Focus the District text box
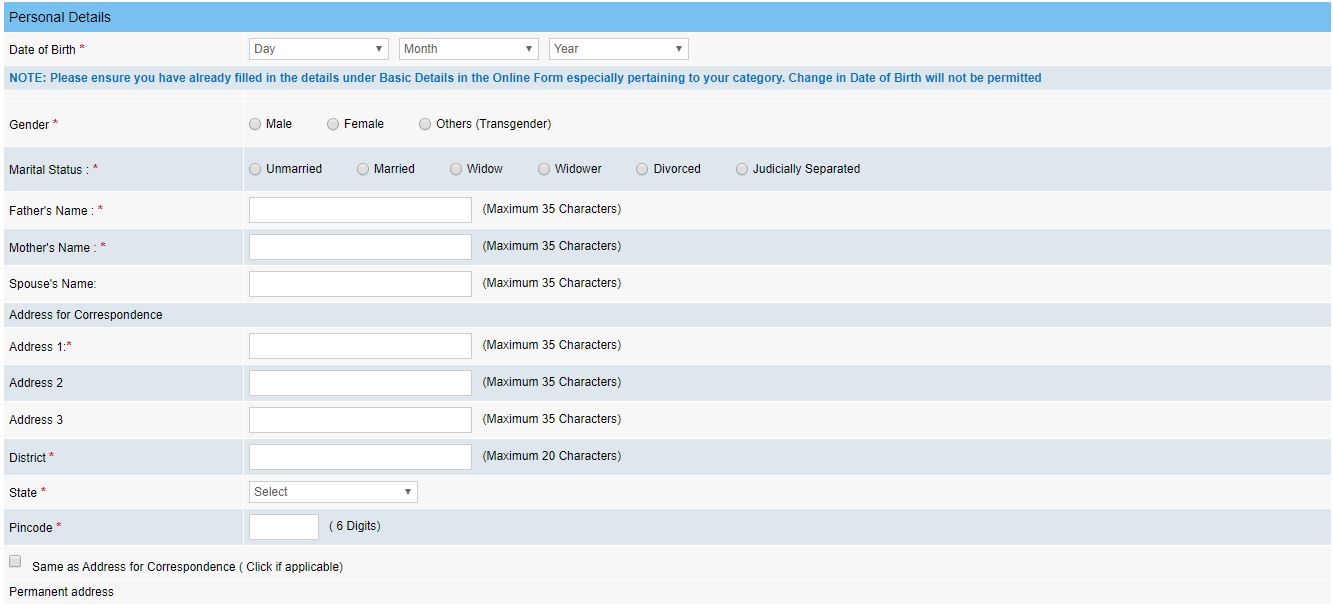The width and height of the screenshot is (1333, 605). point(360,457)
